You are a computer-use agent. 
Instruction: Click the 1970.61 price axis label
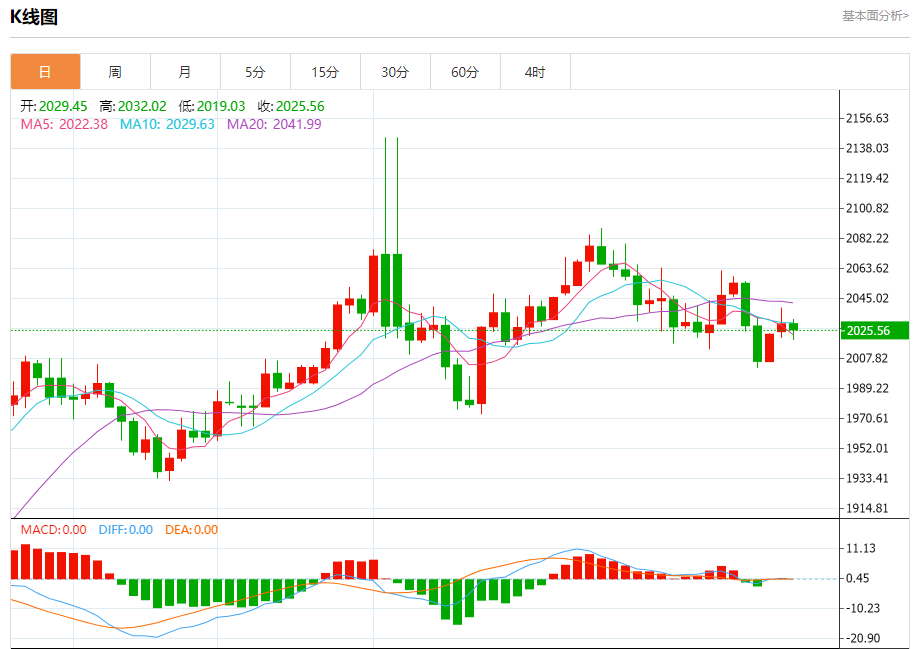[867, 418]
